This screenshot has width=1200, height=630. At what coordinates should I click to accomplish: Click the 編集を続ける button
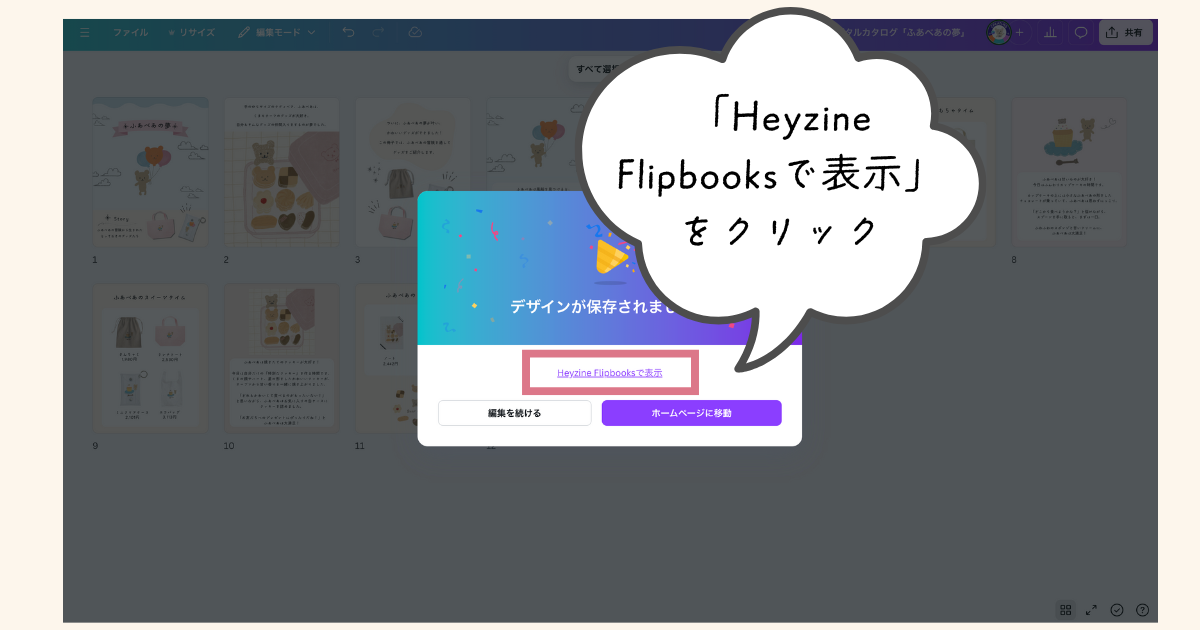click(x=514, y=412)
